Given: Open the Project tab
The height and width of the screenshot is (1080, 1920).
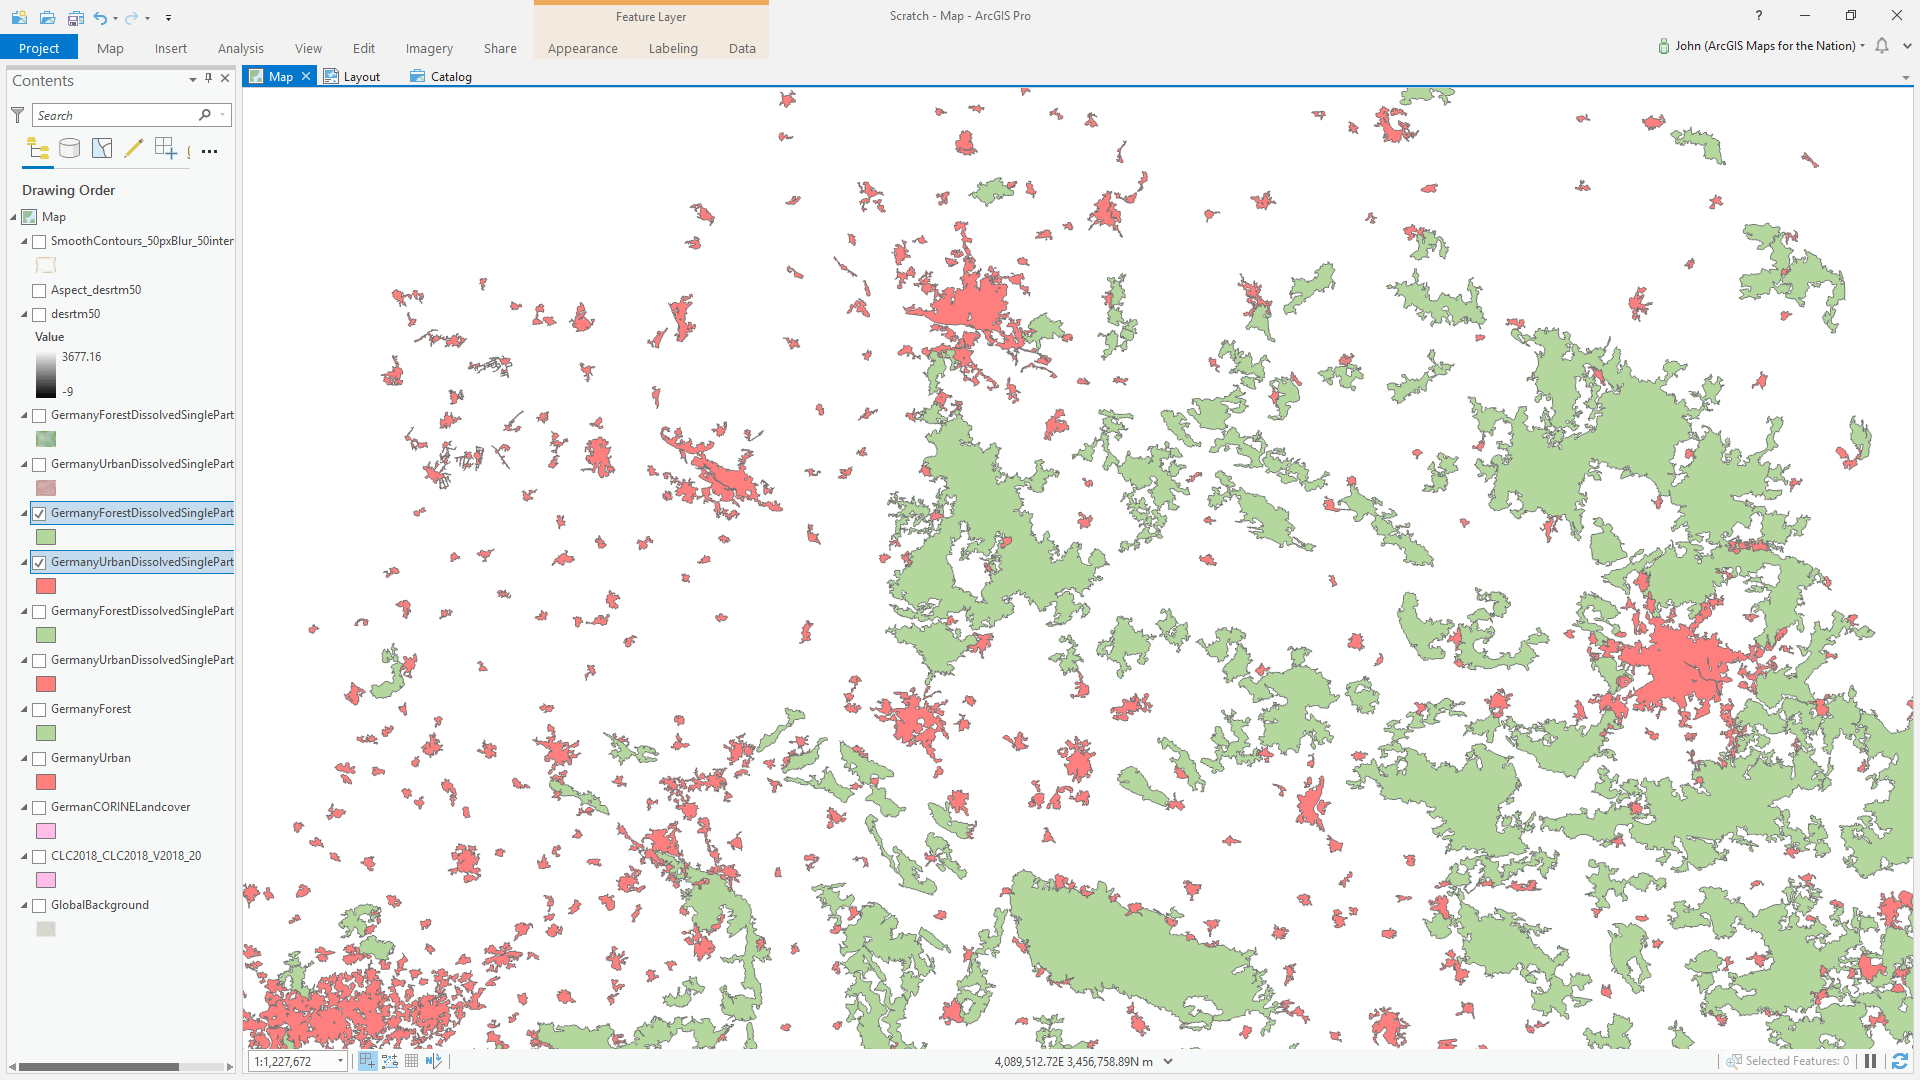Looking at the screenshot, I should pyautogui.click(x=39, y=48).
